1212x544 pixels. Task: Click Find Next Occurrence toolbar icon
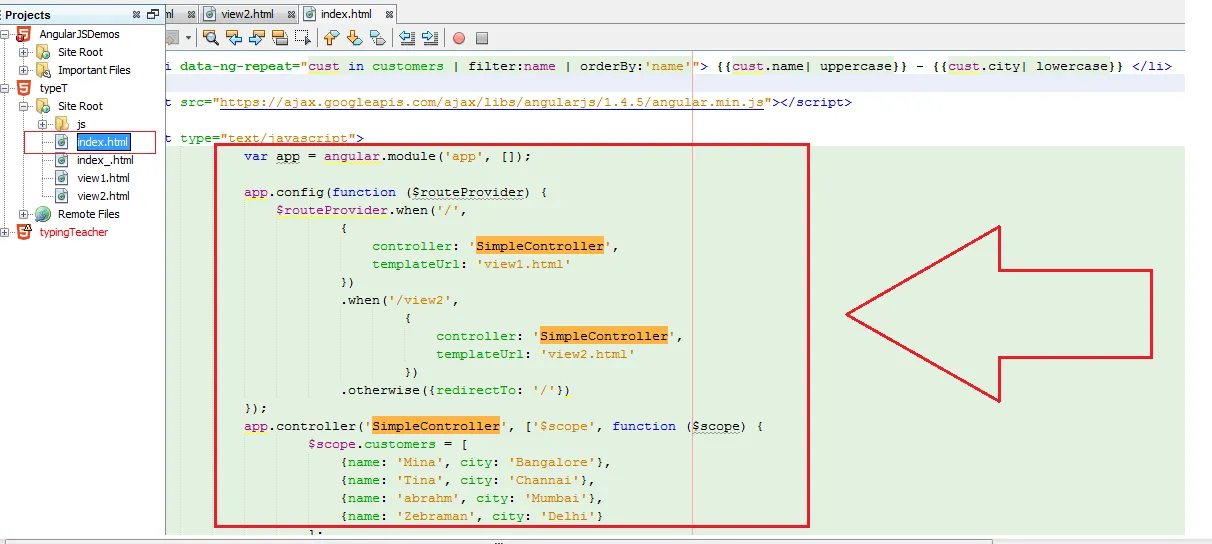tap(257, 38)
